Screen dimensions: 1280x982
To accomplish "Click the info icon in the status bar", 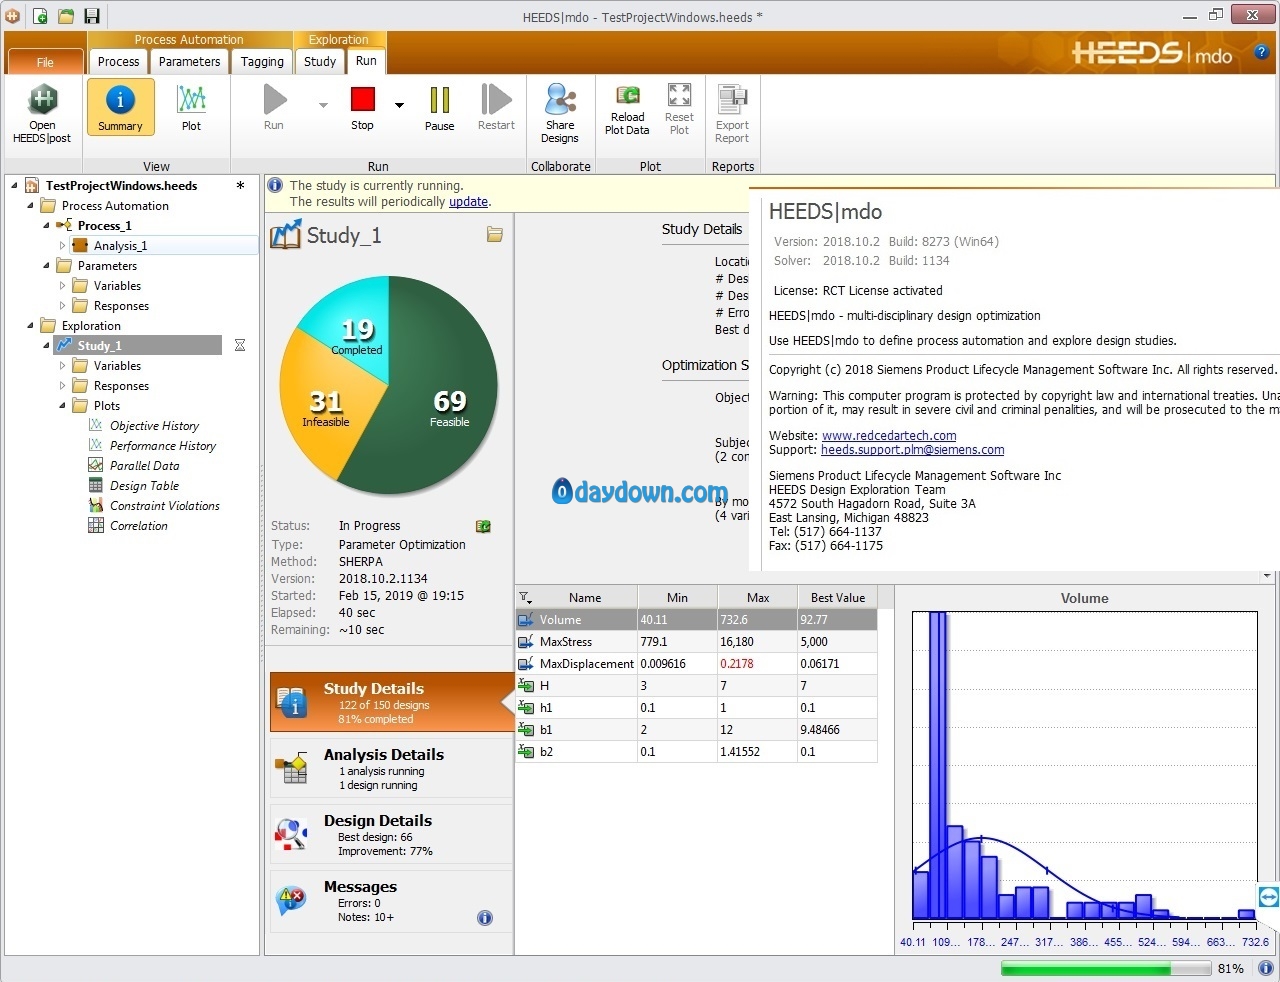I will pos(1265,968).
